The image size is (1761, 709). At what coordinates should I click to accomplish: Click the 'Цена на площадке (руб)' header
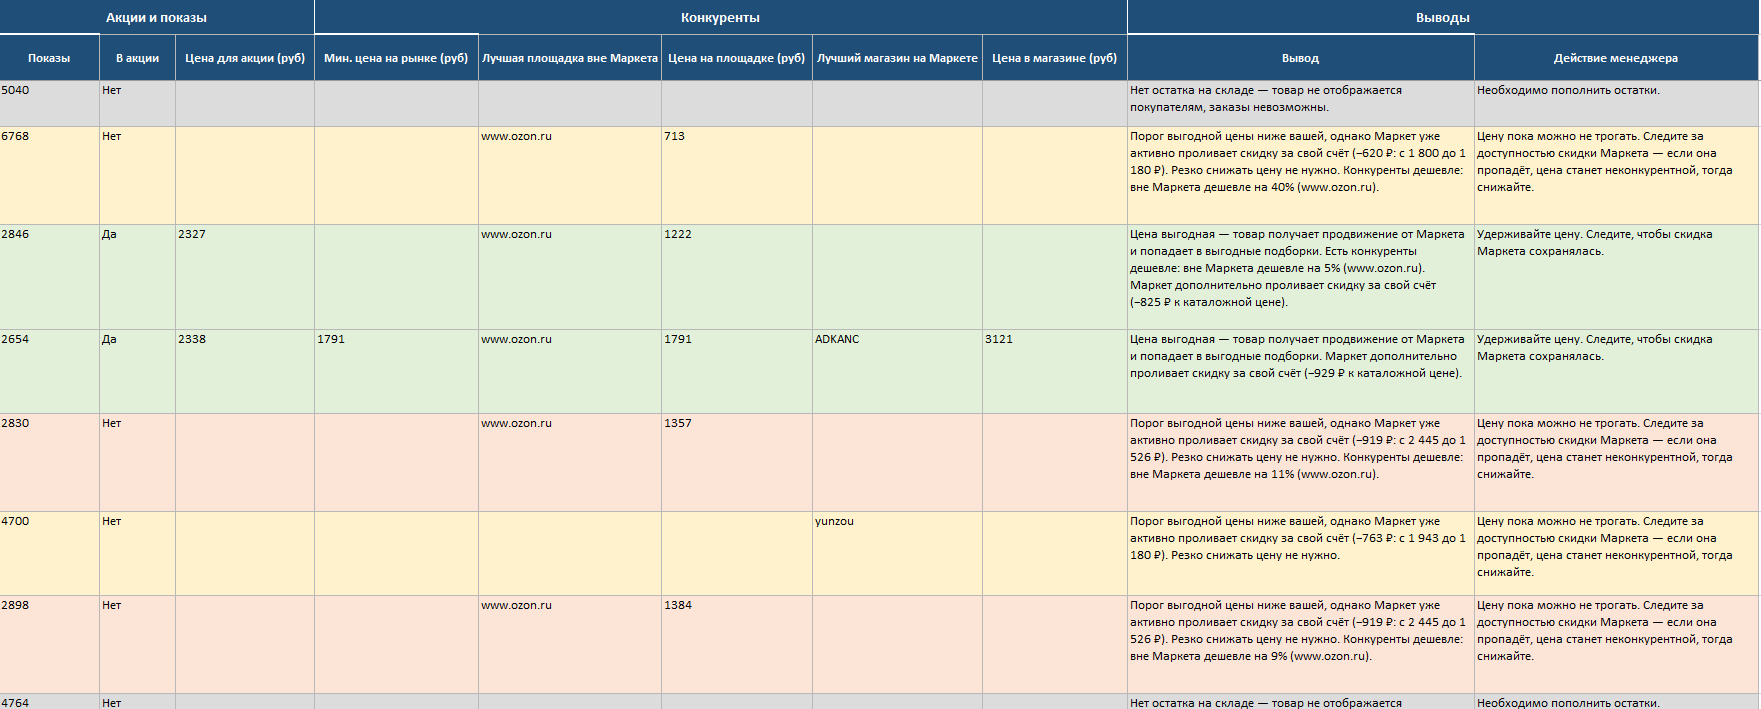pos(737,58)
